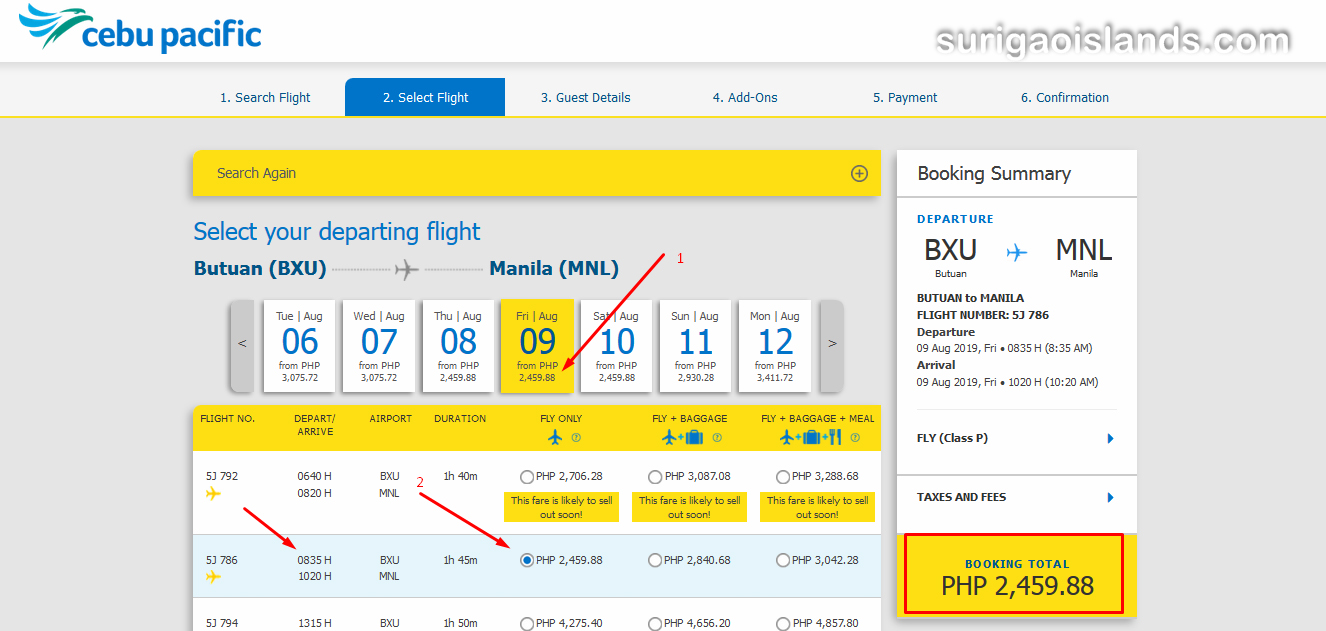This screenshot has width=1326, height=631.
Task: Expand FLY (Class P) fare details arrow
Action: [x=1111, y=439]
